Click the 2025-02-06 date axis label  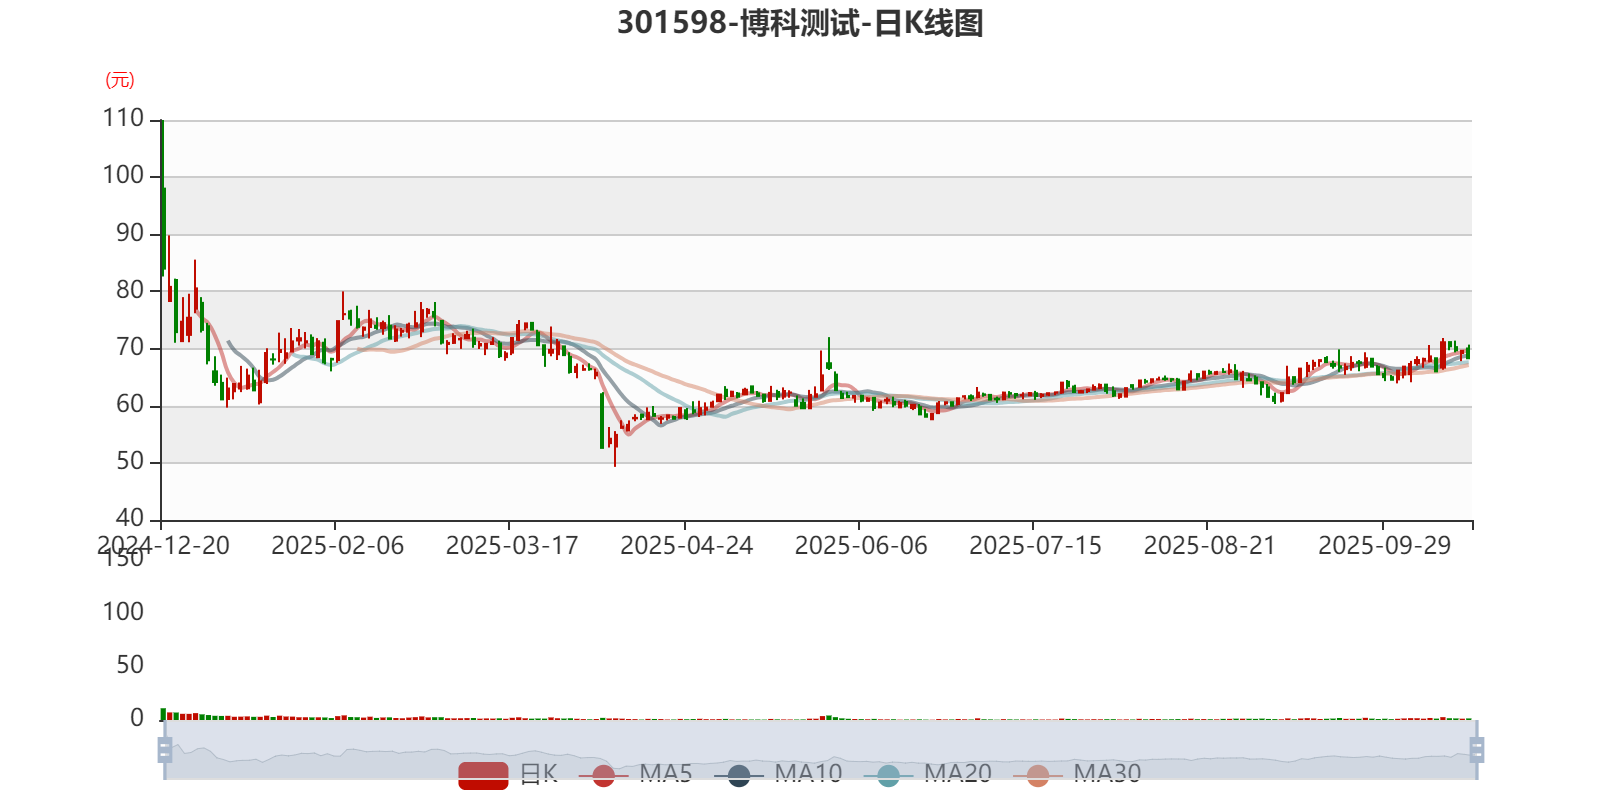338,545
